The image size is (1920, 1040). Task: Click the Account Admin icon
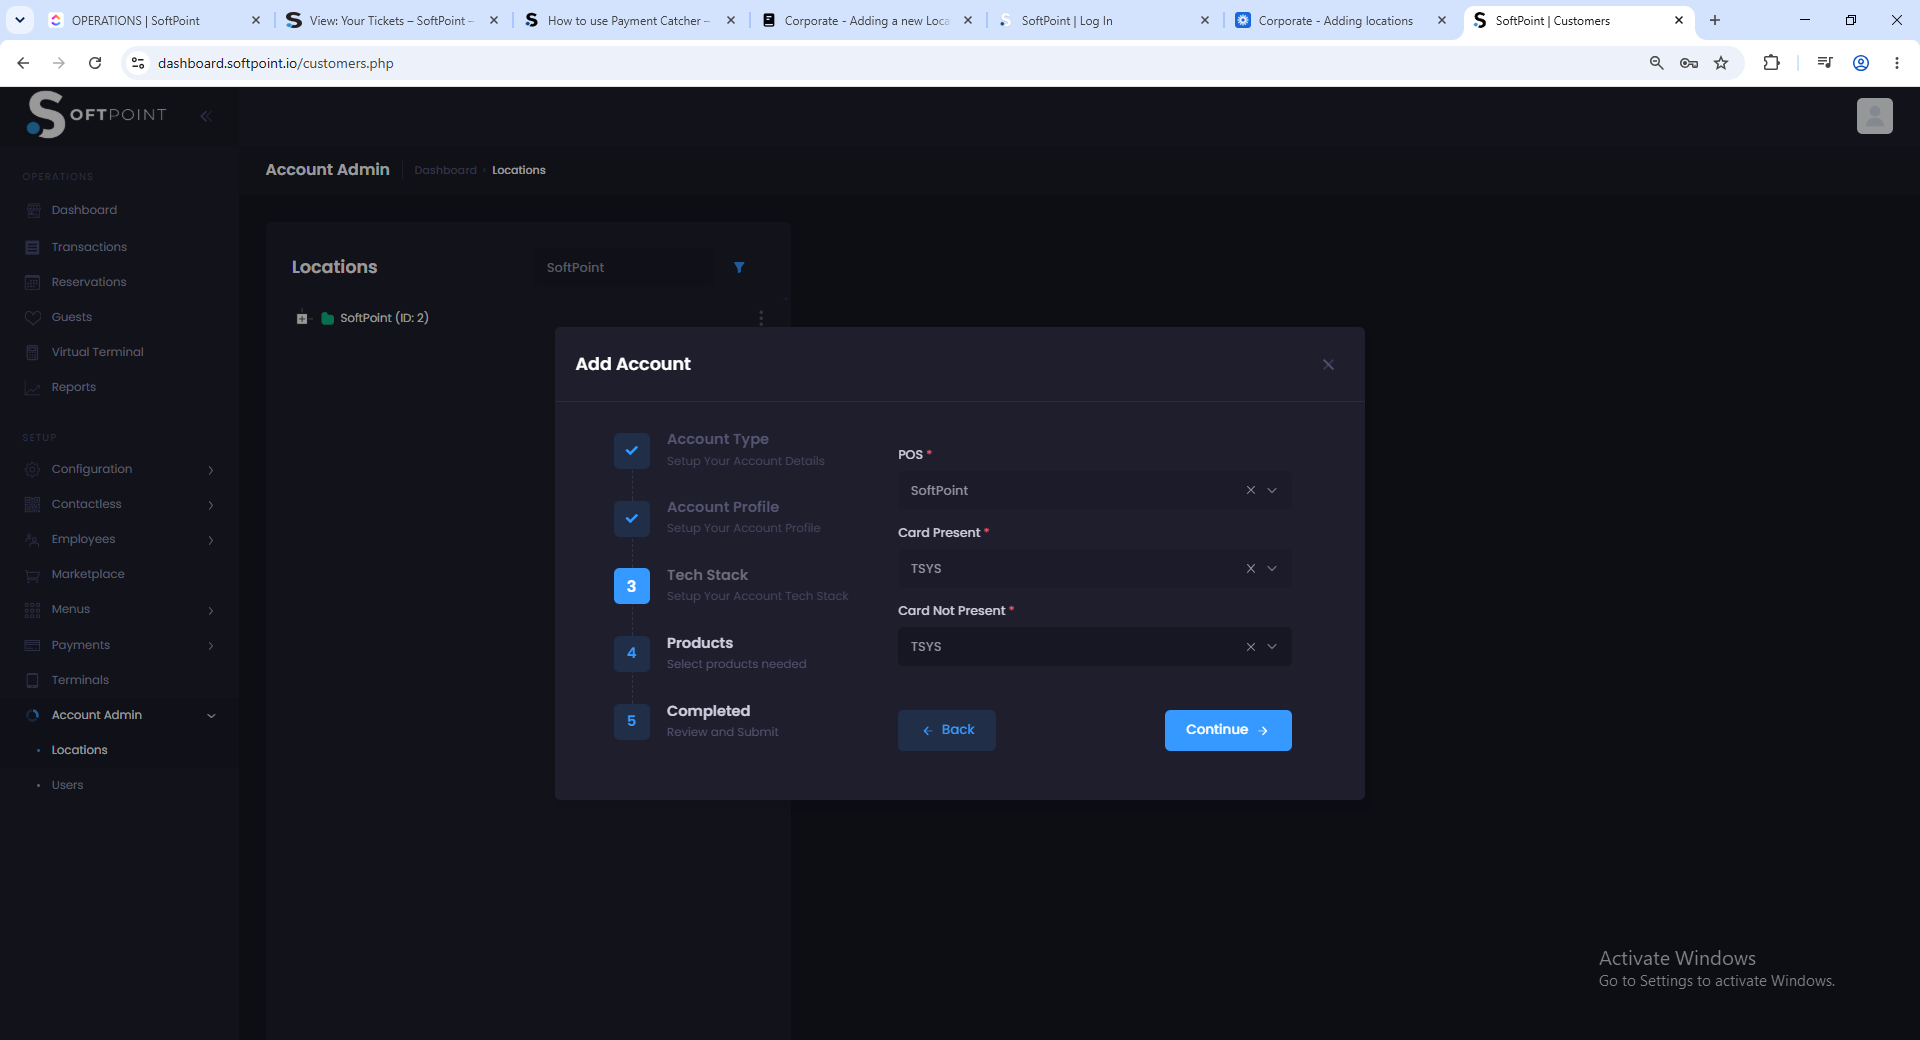point(32,715)
